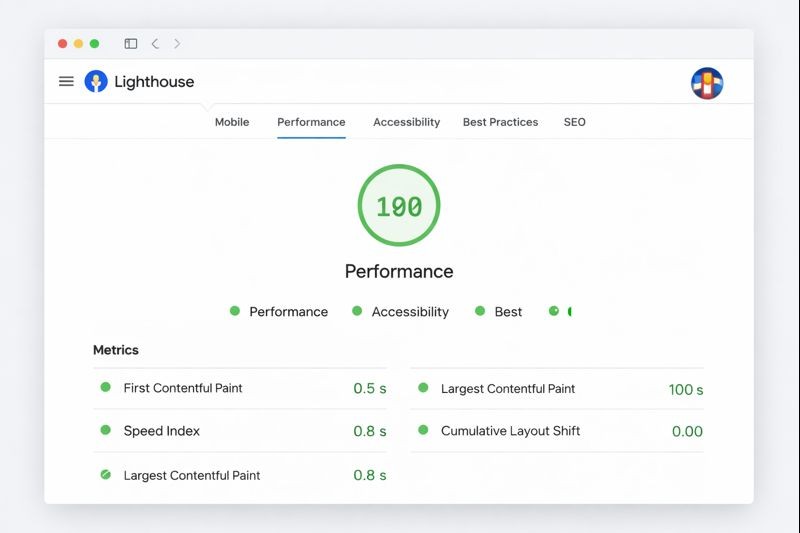
Task: Click green dot beside First Contentful Paint
Action: click(x=106, y=387)
